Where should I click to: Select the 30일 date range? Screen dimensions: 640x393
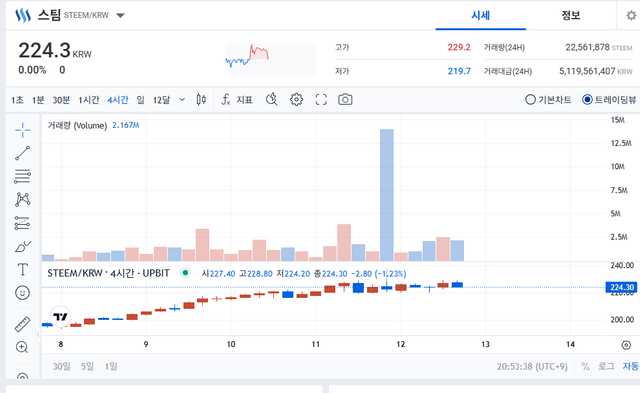click(x=61, y=366)
